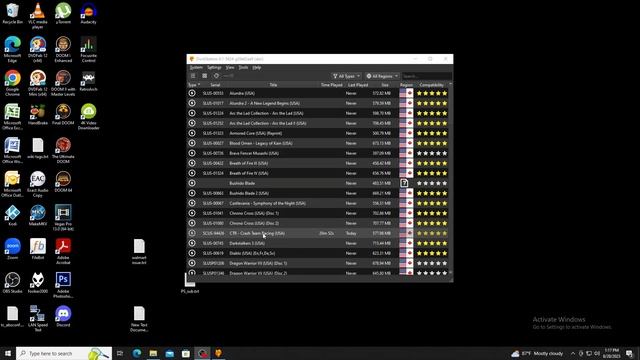Click the game list search field
The image size is (640, 360).
tap(426, 76)
